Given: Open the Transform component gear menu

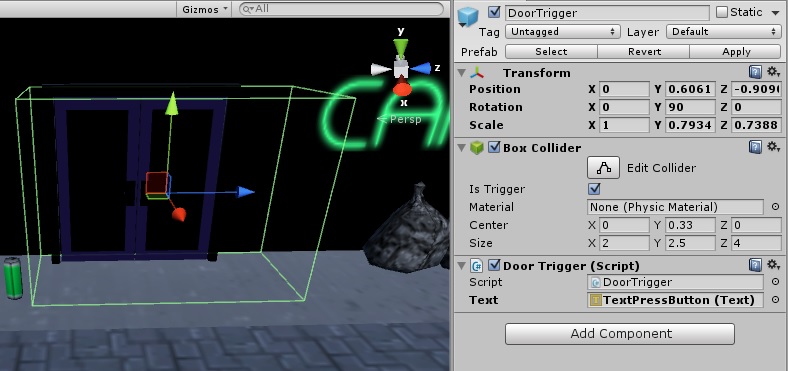Looking at the screenshot, I should [773, 72].
